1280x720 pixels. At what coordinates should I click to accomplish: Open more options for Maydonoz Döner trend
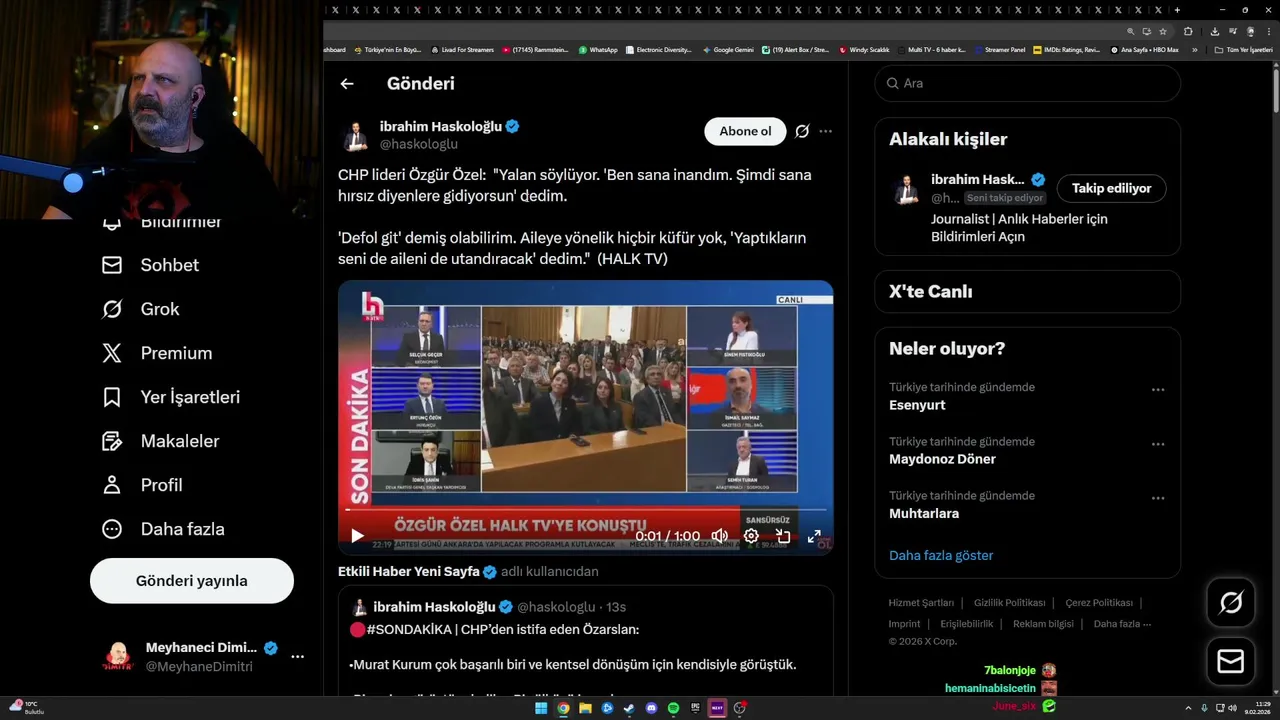[x=1158, y=444]
